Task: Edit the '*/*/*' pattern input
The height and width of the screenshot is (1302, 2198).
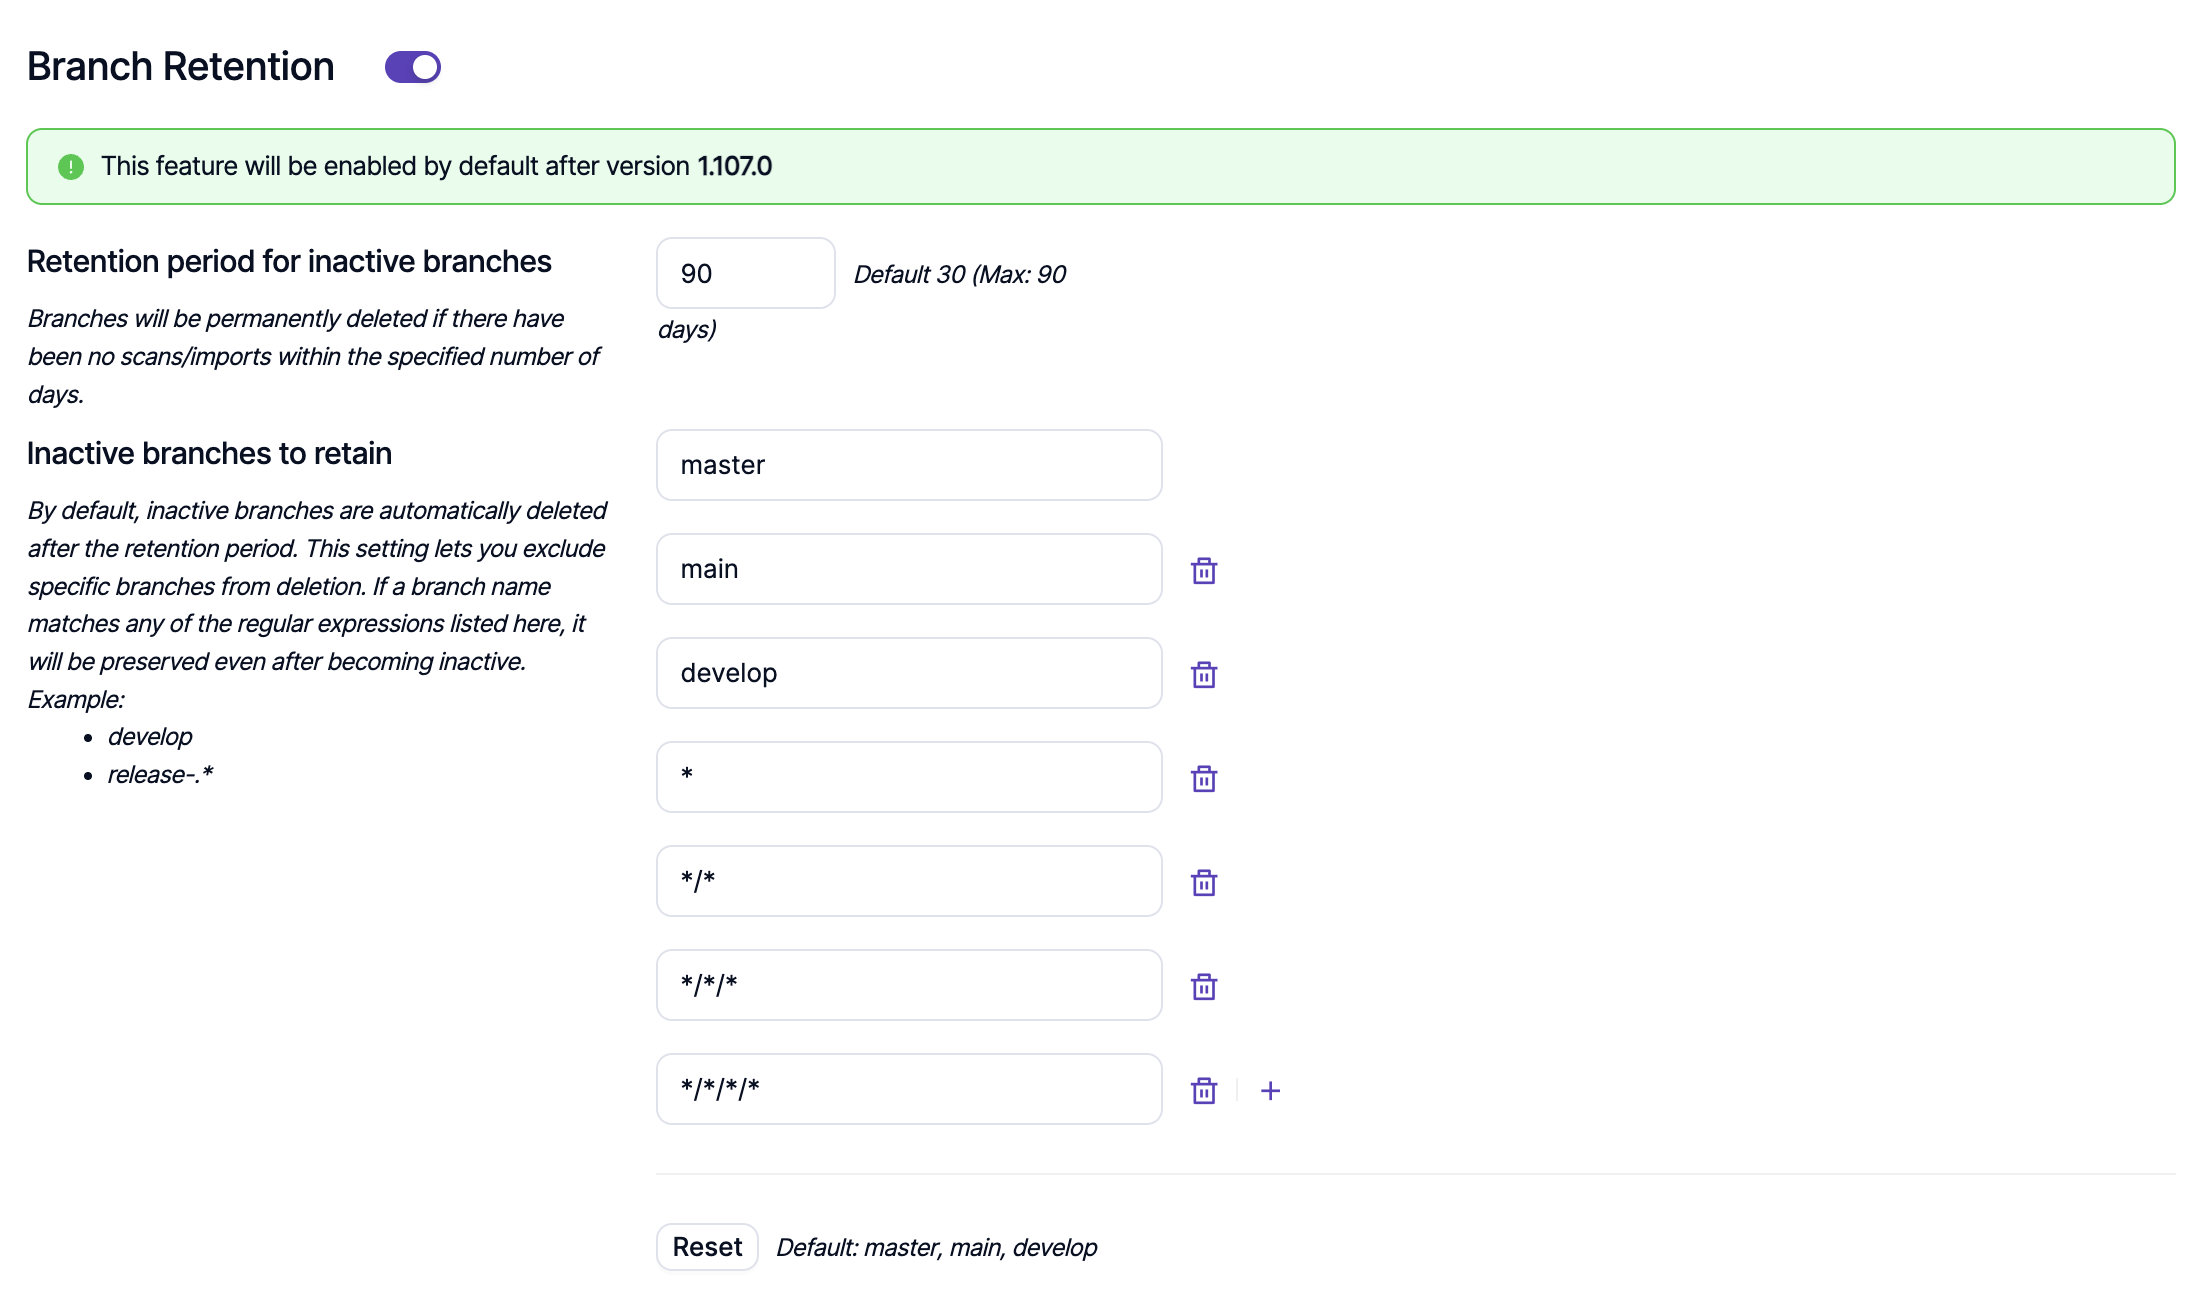Action: point(908,985)
